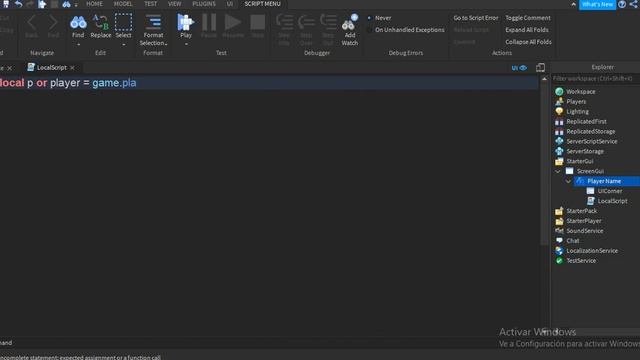Click in the Filter workspace search field
Viewport: 640px width, 360px height.
(x=596, y=78)
